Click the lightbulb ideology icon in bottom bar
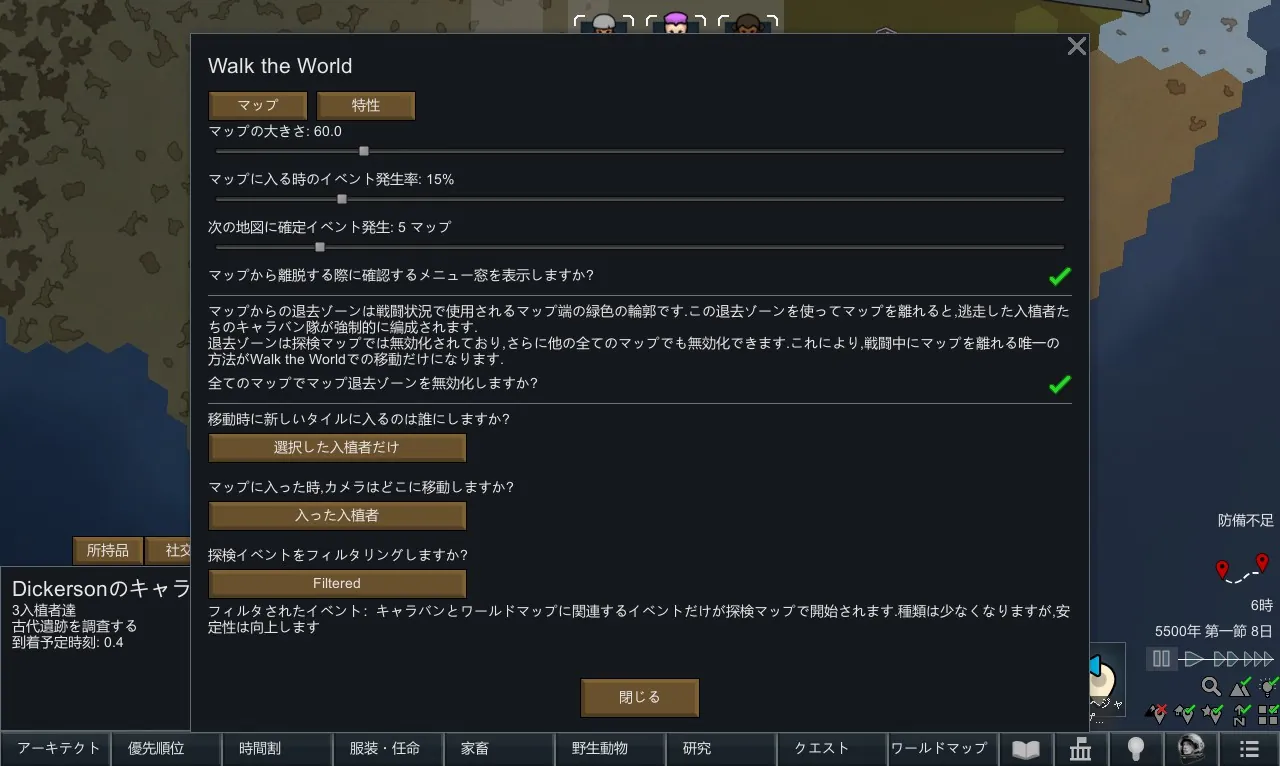The height and width of the screenshot is (766, 1280). (x=1136, y=749)
